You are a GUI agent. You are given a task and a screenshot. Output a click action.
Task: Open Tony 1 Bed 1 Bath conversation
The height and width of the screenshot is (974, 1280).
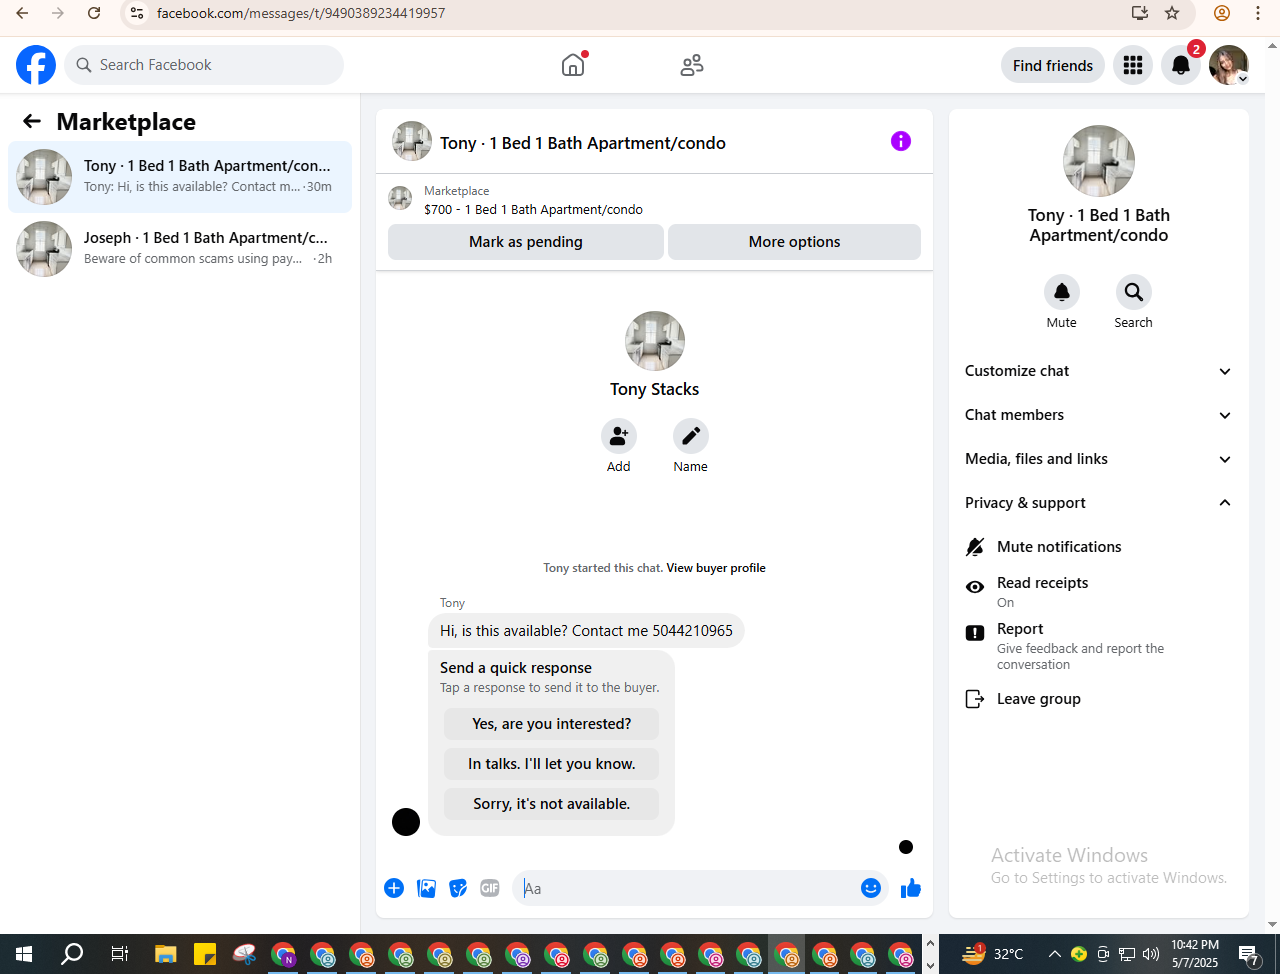coord(180,177)
